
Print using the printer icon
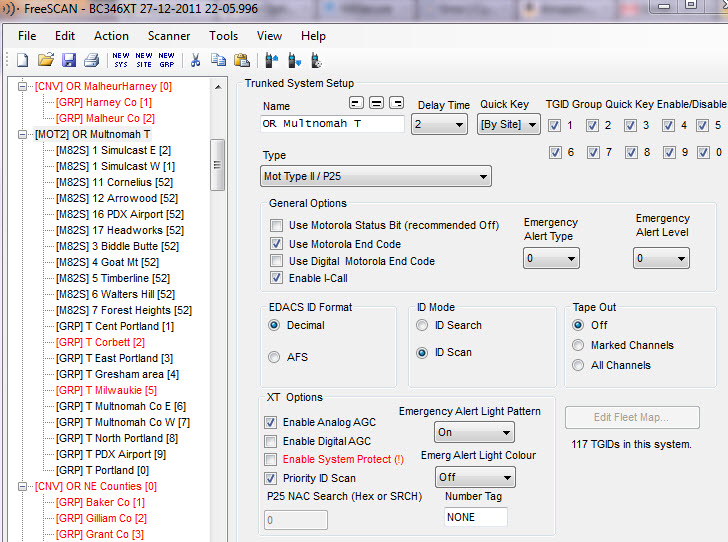91,60
